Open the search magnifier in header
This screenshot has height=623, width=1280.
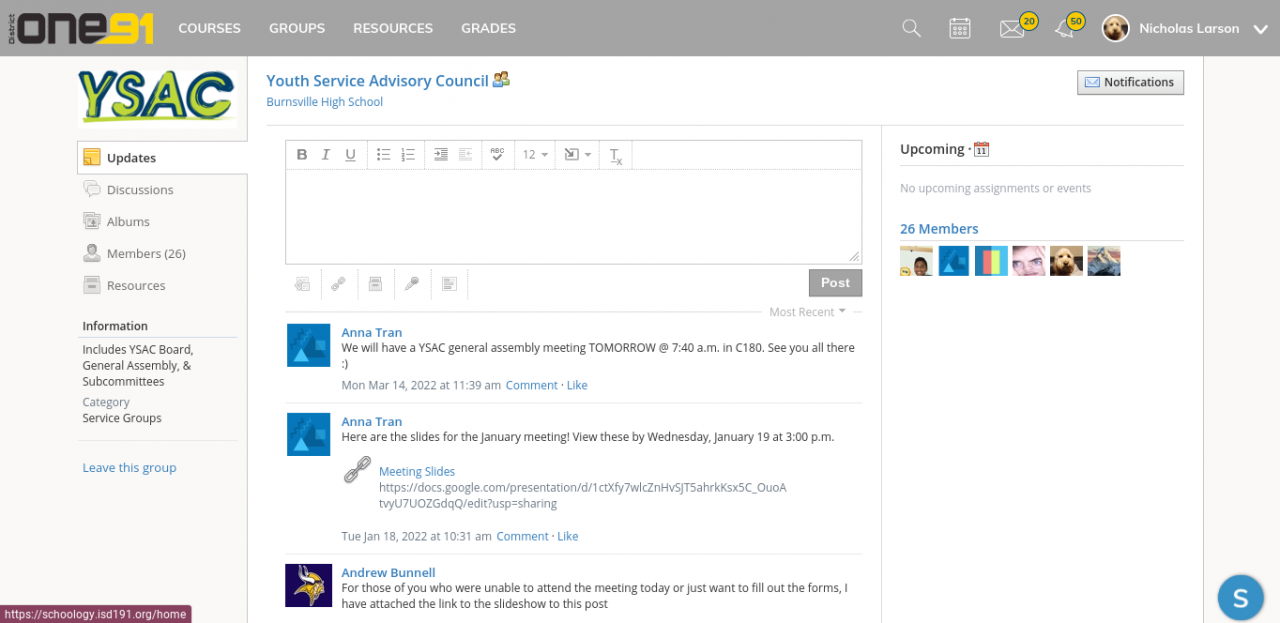[x=911, y=28]
